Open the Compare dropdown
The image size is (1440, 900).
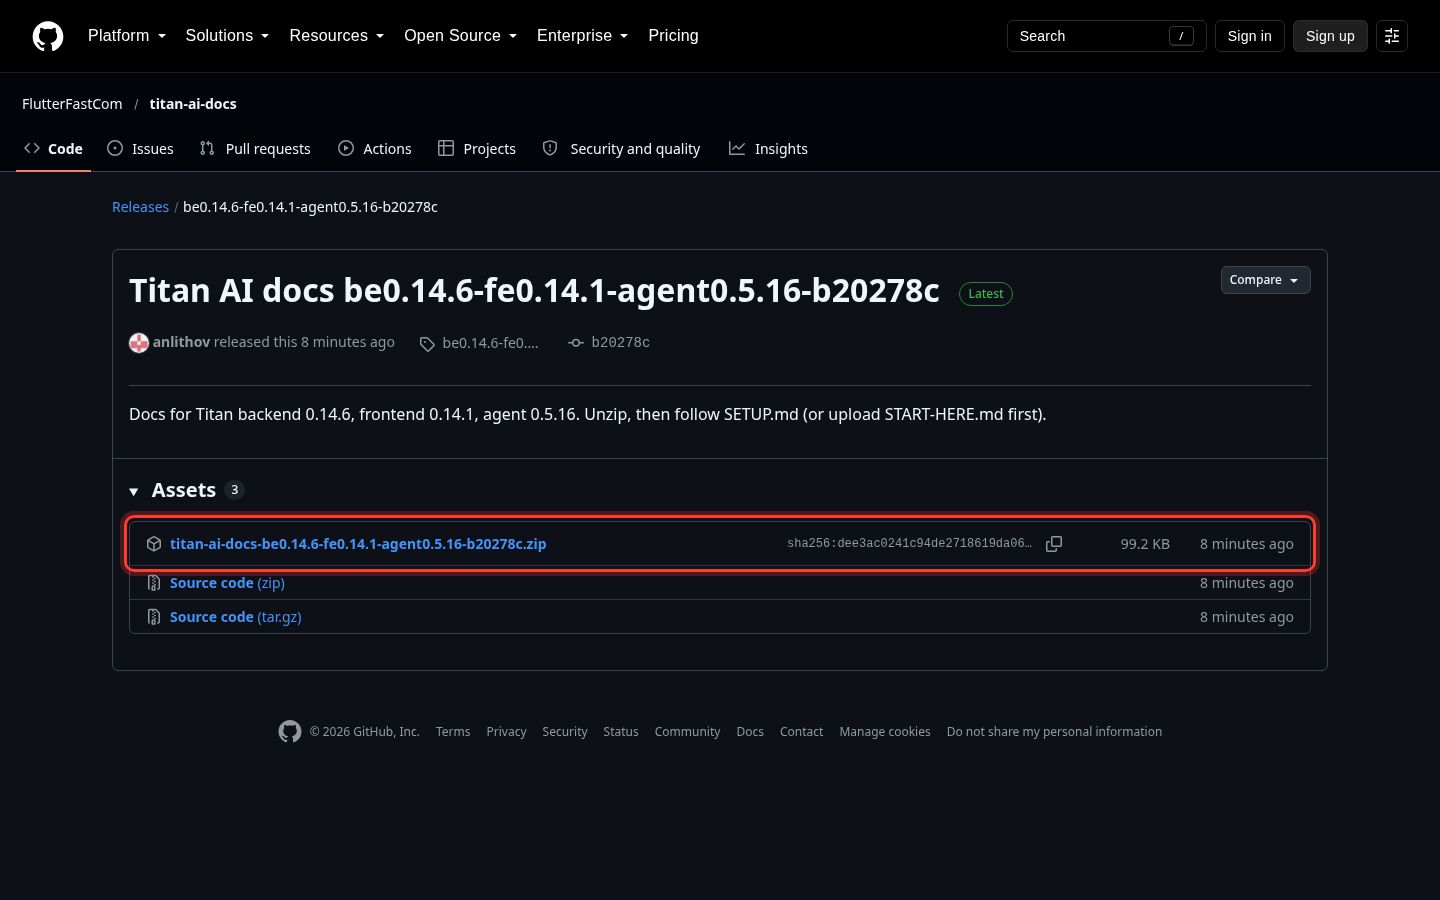click(x=1265, y=280)
